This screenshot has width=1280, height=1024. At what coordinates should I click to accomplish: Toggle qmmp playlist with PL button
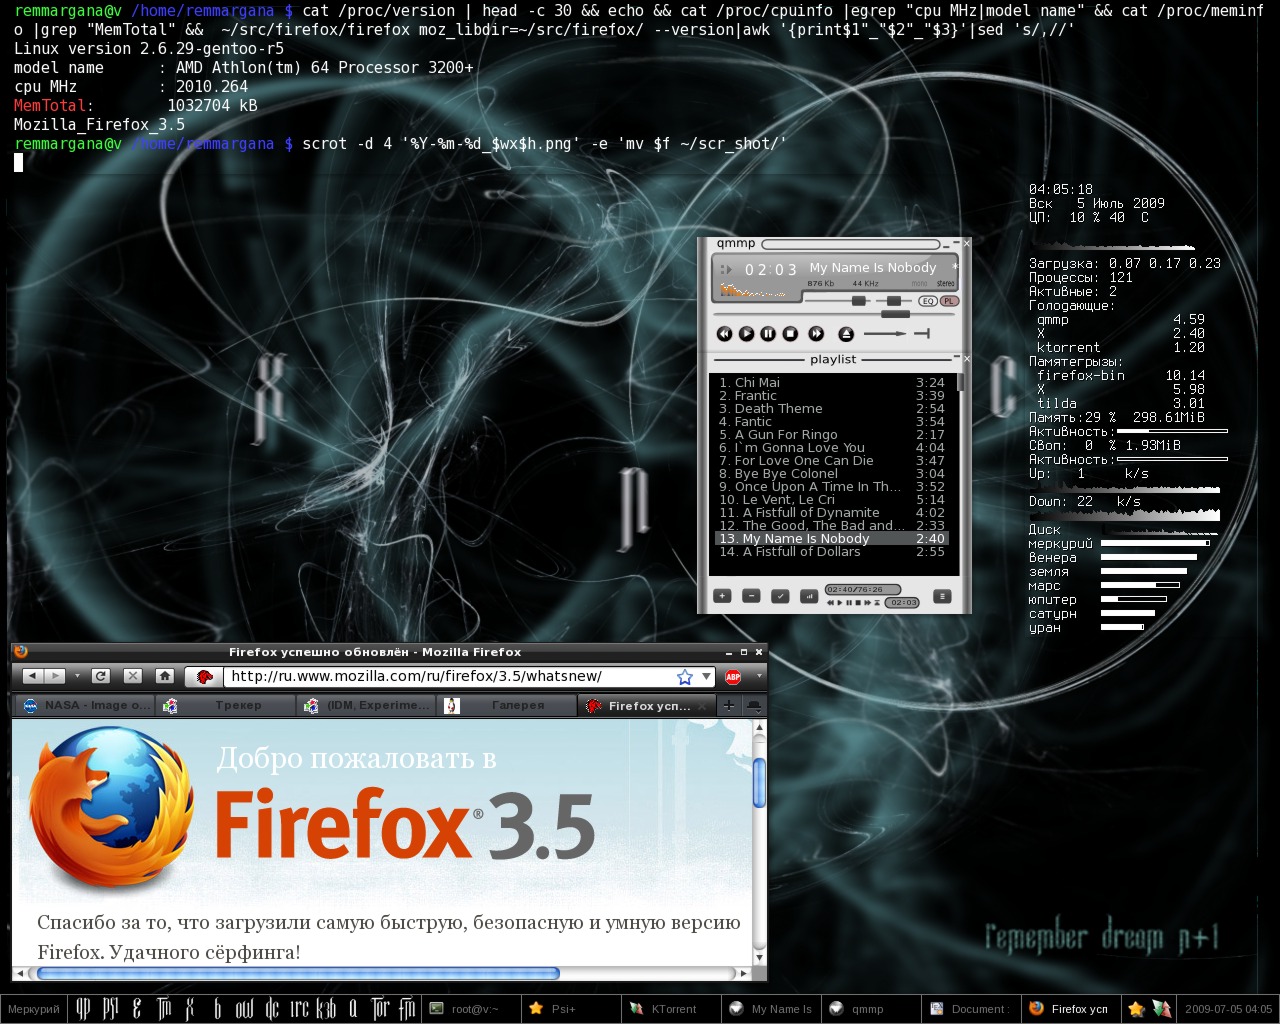(x=949, y=301)
